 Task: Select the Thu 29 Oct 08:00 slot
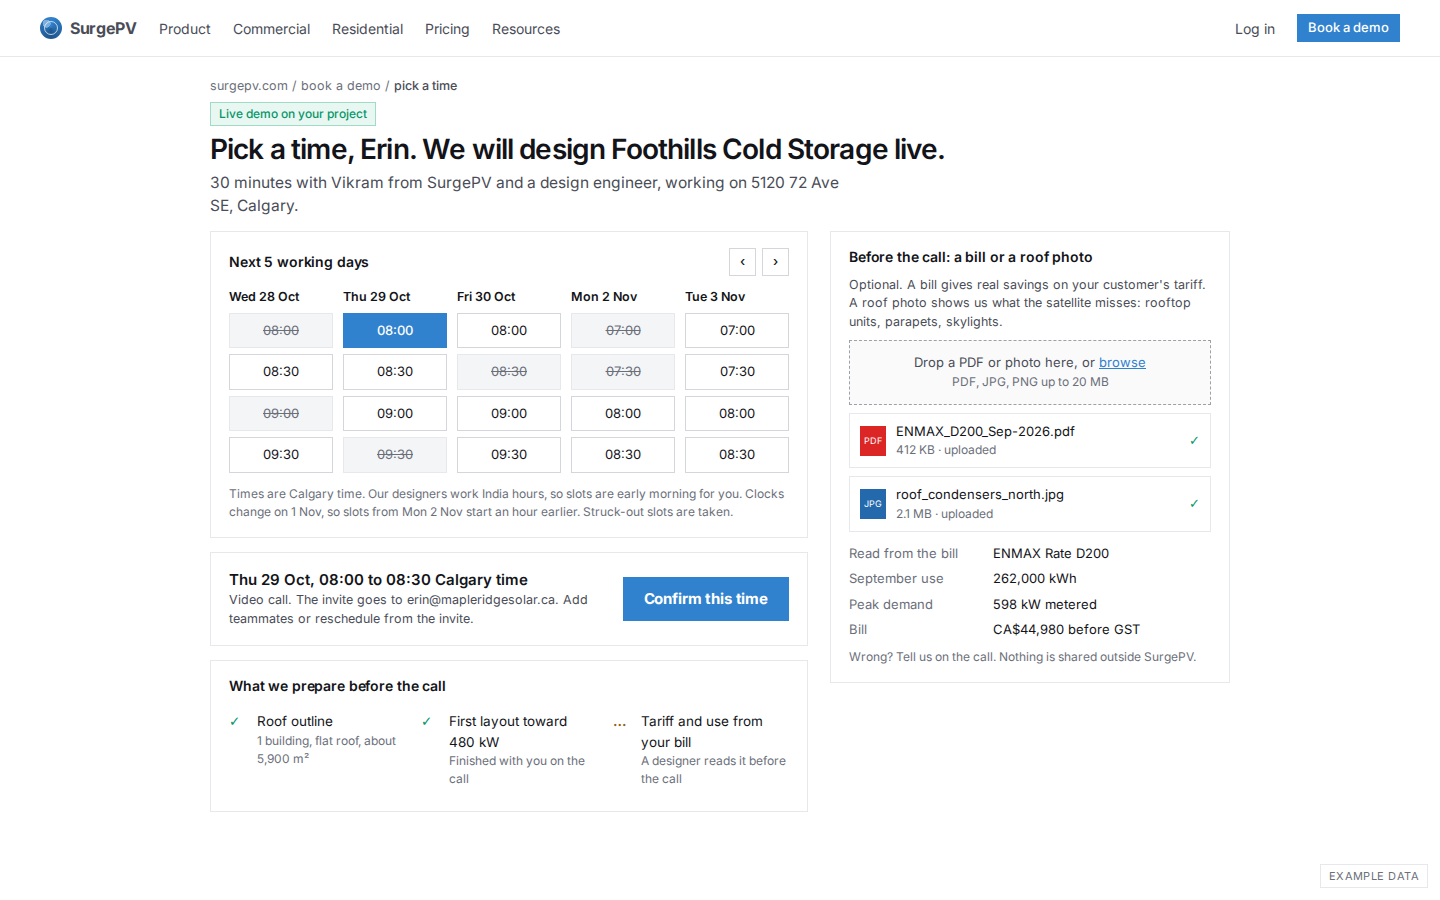coord(395,331)
